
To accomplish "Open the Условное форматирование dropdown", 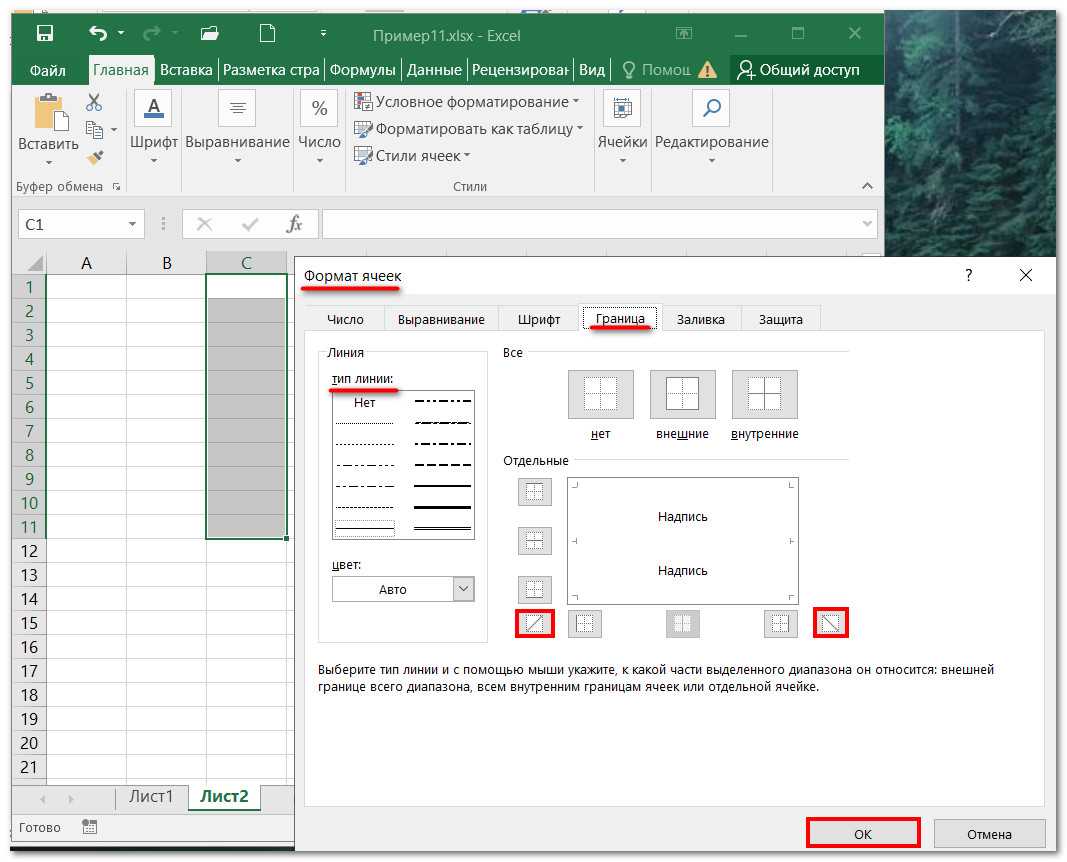I will (467, 102).
